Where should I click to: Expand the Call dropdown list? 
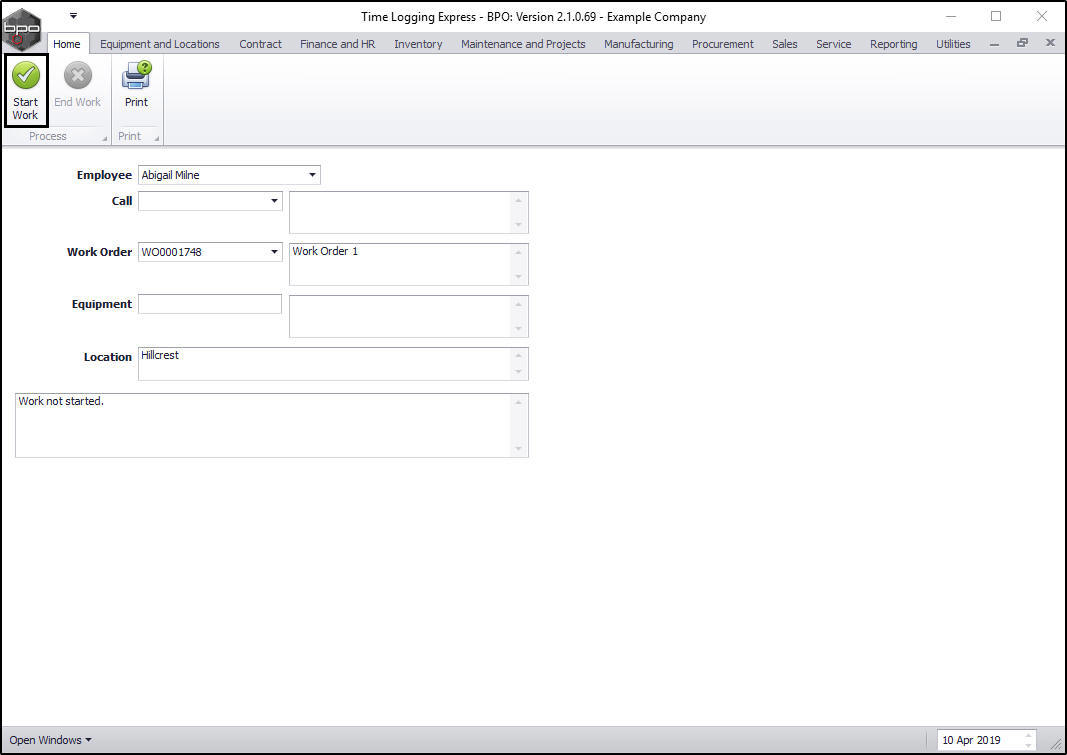tap(274, 201)
